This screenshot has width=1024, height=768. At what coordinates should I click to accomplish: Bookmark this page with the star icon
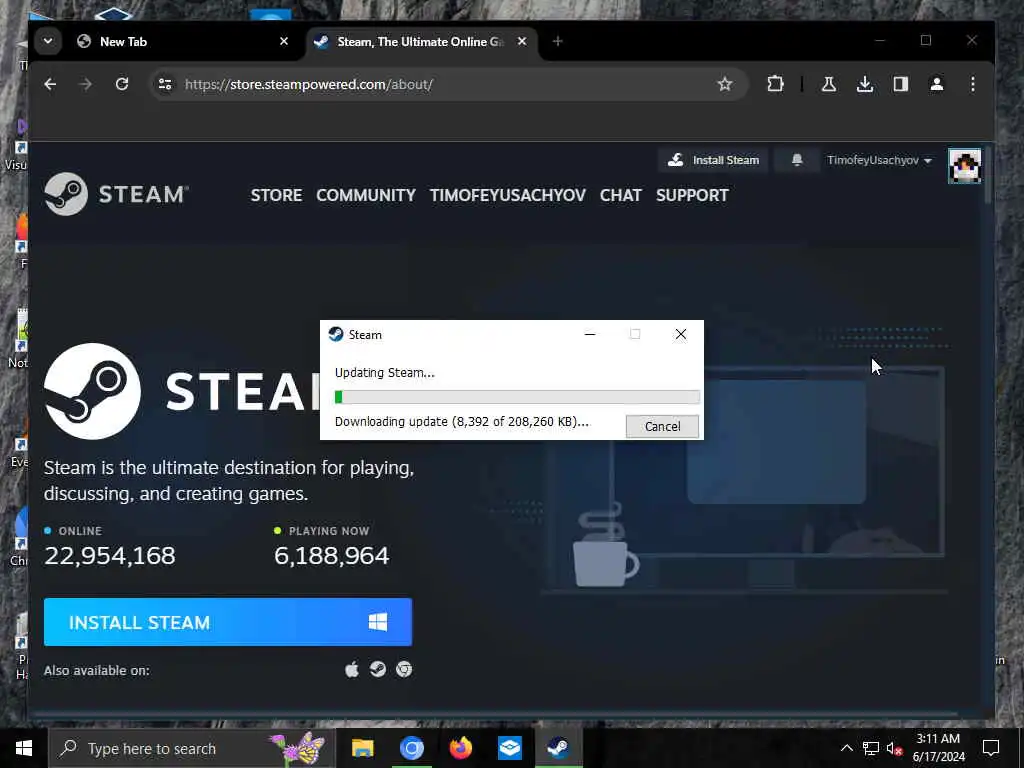(724, 84)
